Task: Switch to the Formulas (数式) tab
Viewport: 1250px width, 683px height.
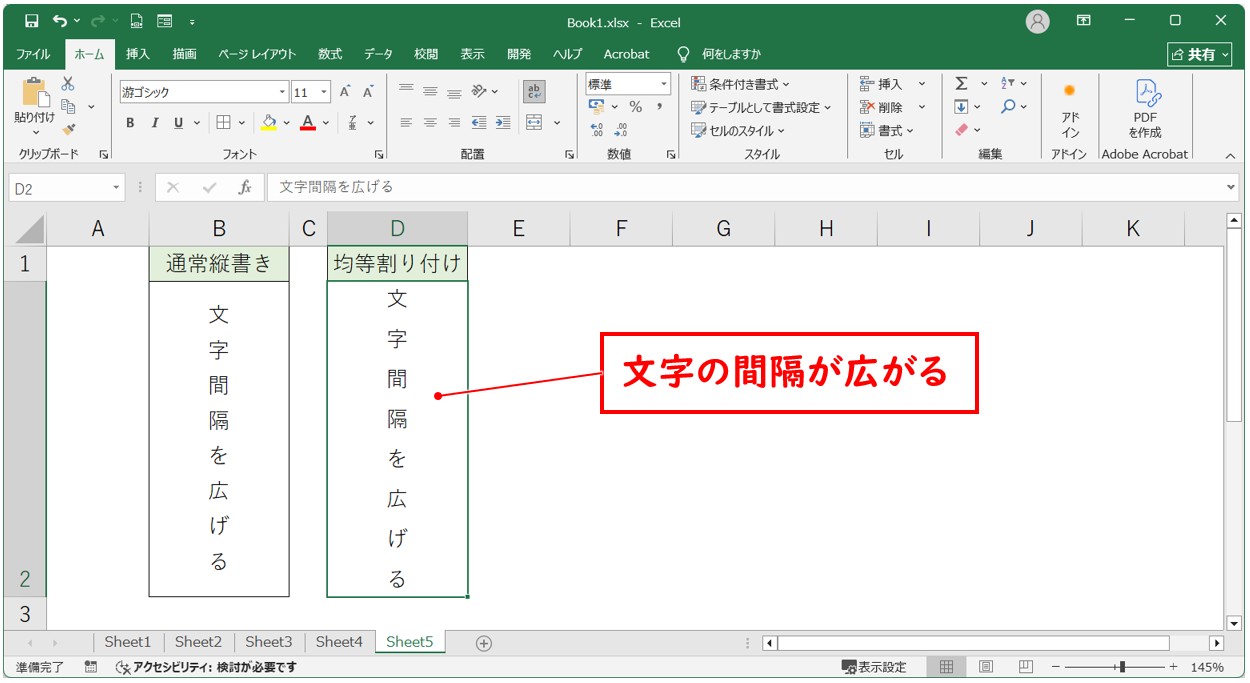Action: (330, 54)
